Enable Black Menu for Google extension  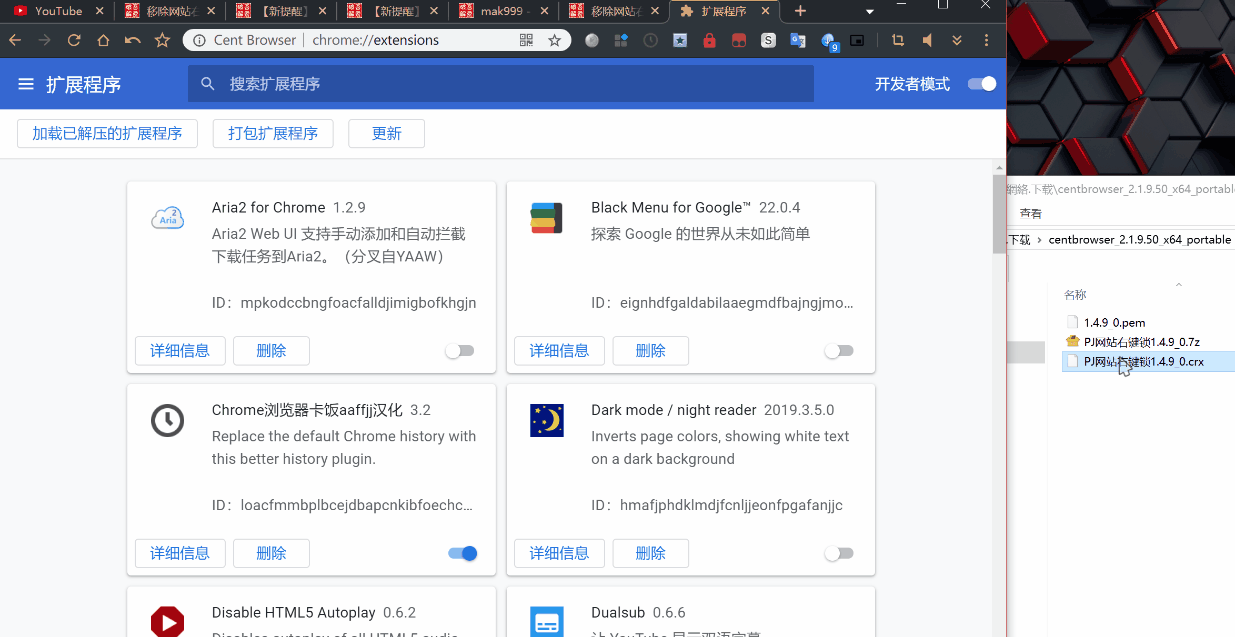click(839, 351)
